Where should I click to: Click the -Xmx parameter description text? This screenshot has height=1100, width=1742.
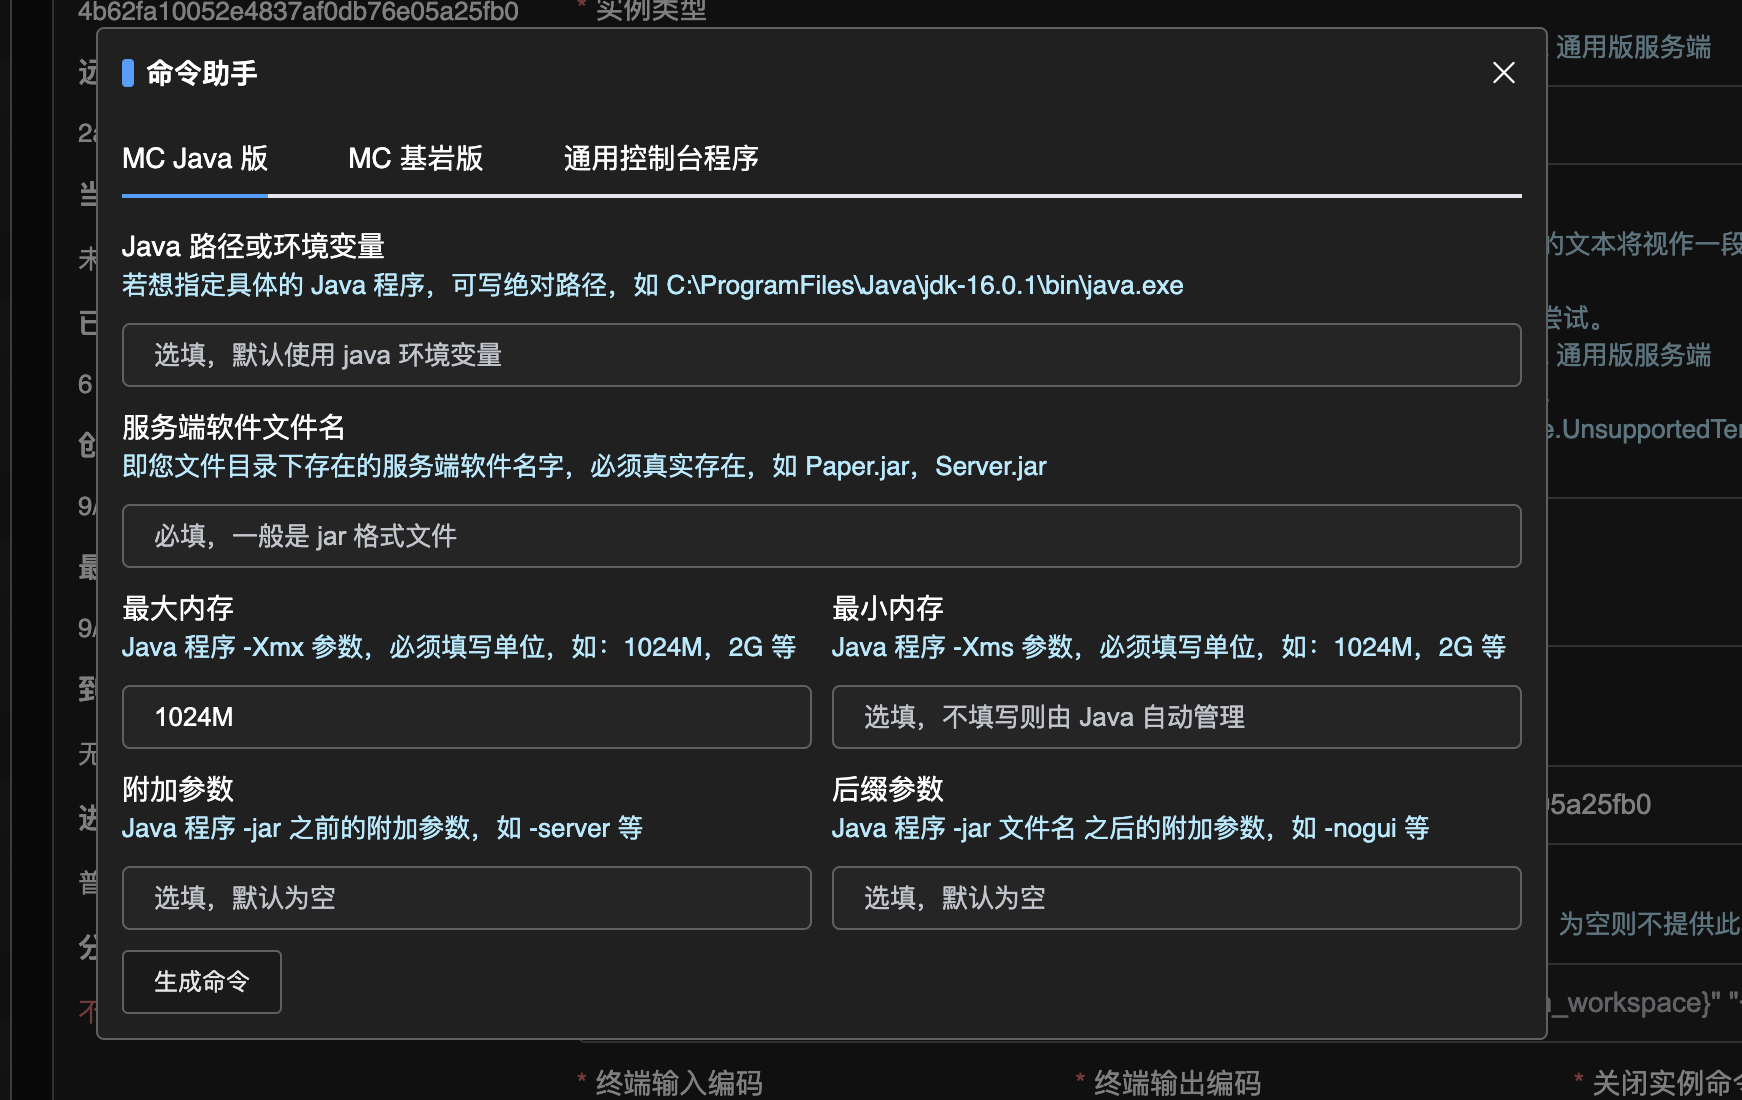[x=459, y=648]
